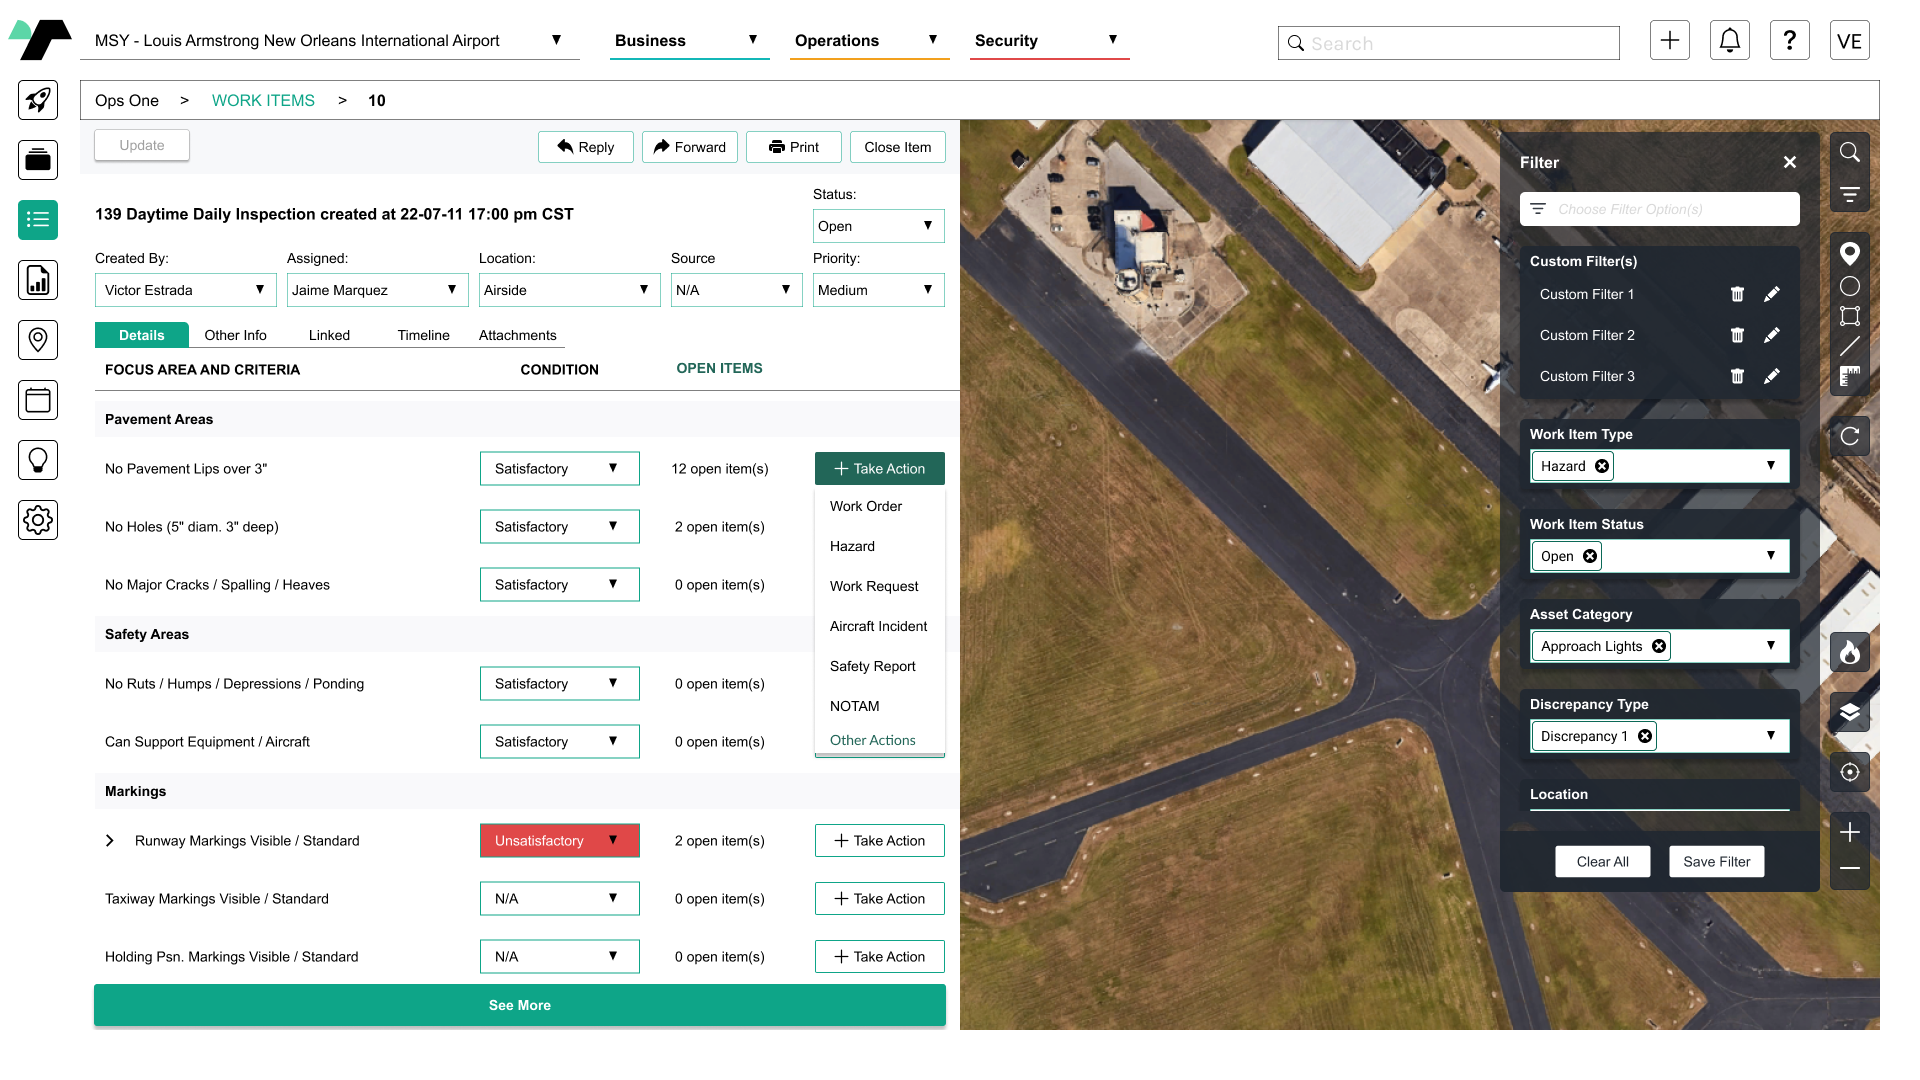Open the Priority dropdown showing Medium
This screenshot has width=1920, height=1080.
(x=878, y=290)
